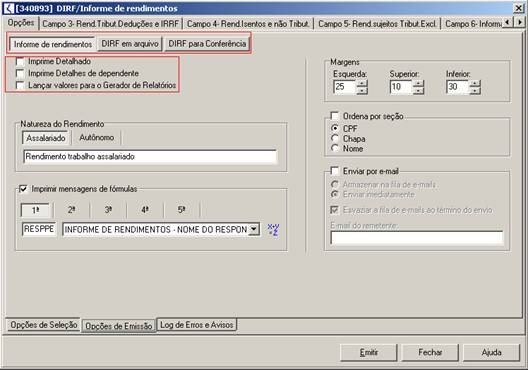Decrease the Inferior margin value
This screenshot has height=370, width=528.
tap(475, 90)
